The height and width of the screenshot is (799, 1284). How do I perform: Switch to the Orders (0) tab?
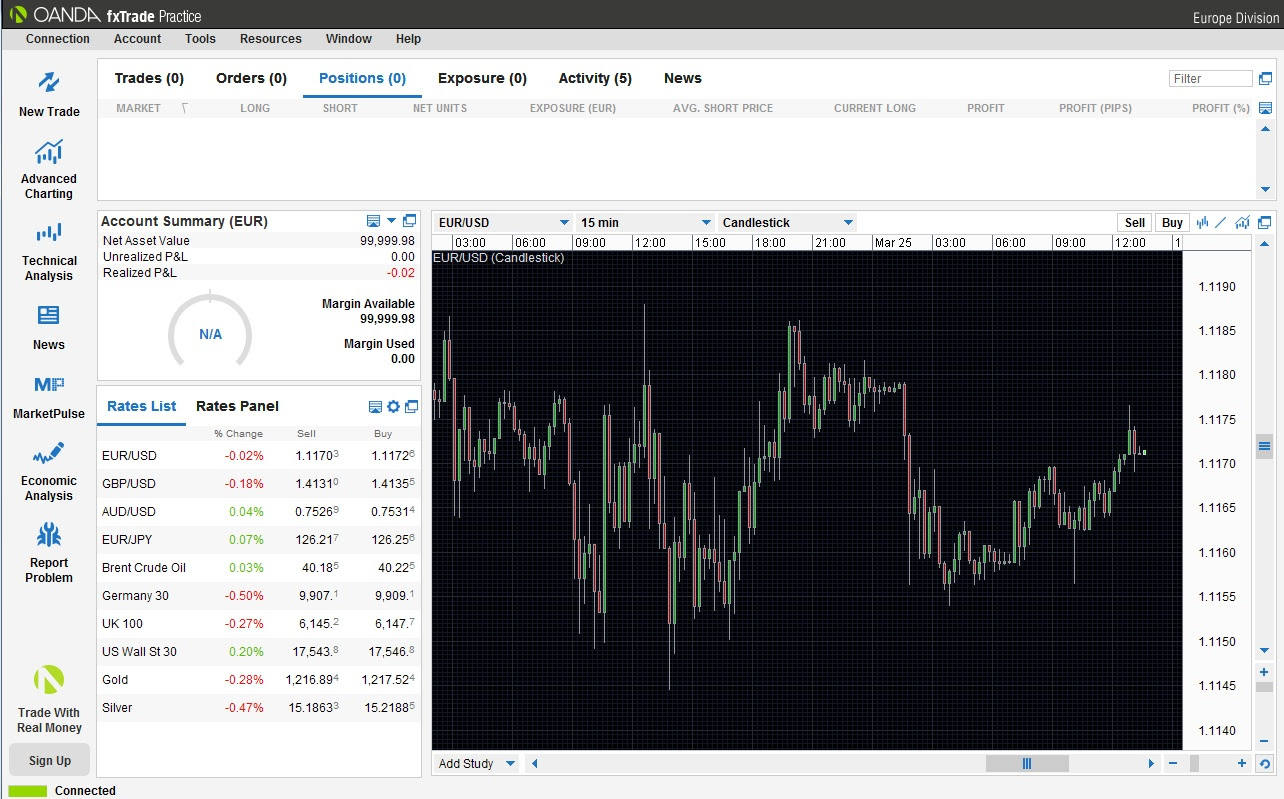point(251,78)
